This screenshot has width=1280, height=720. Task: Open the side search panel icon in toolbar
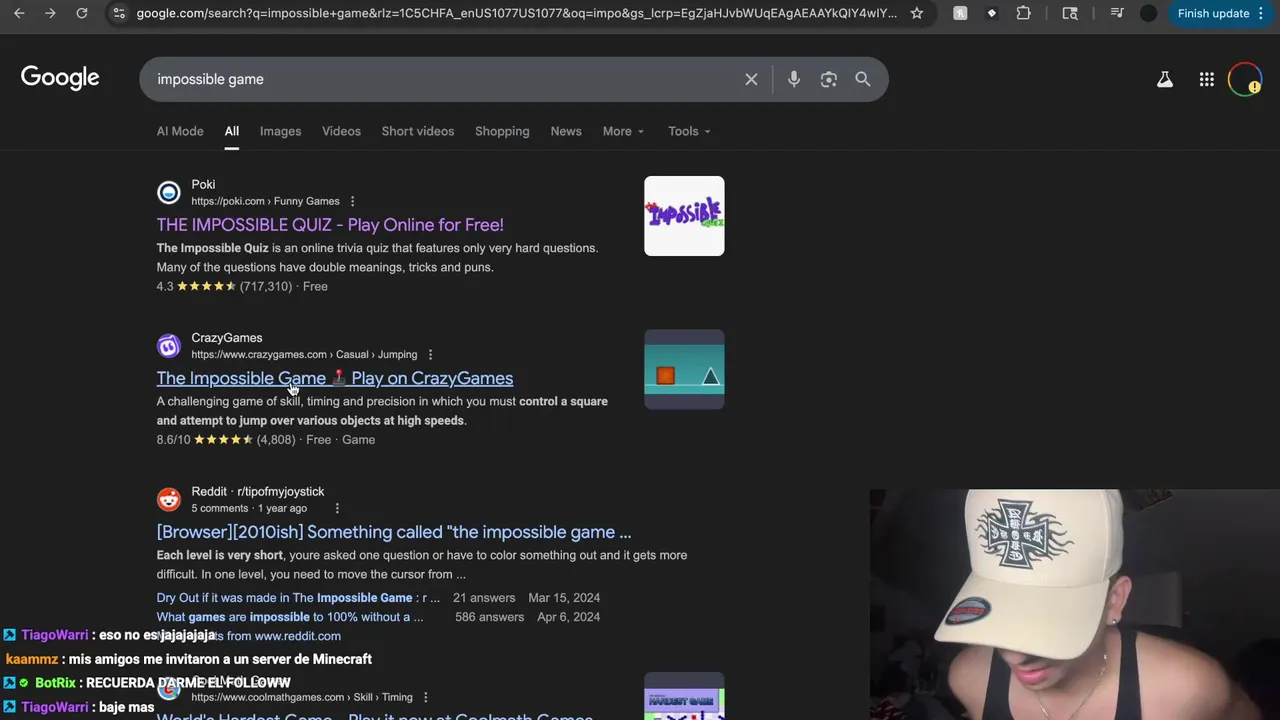pyautogui.click(x=1070, y=13)
